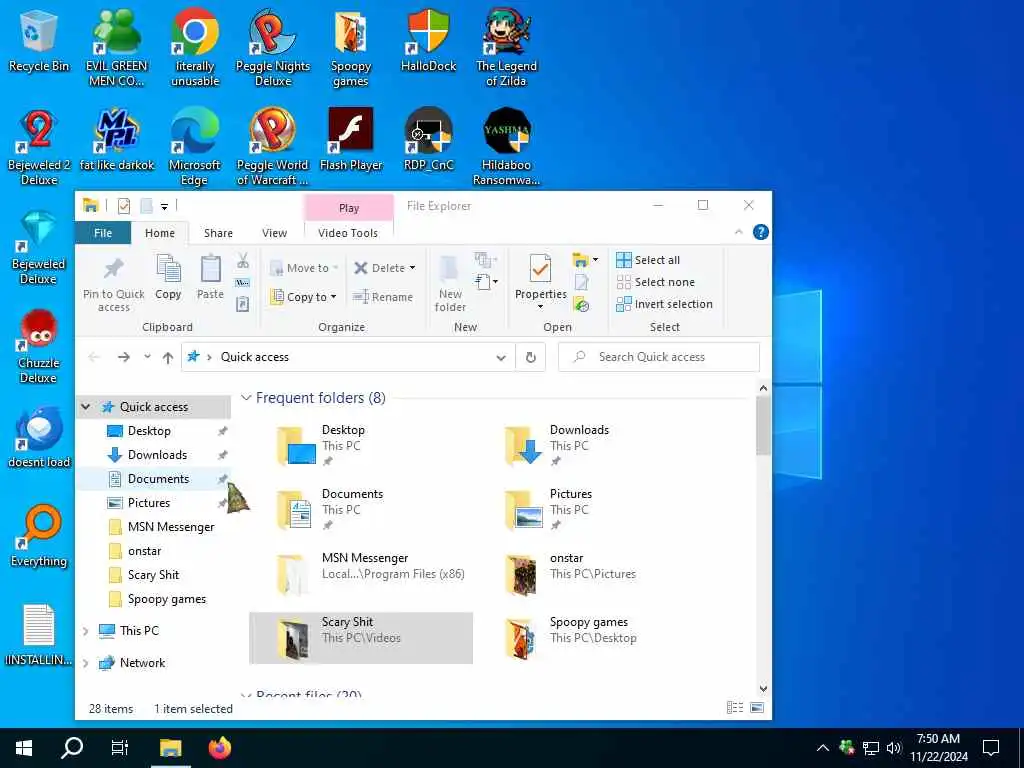Click the file list vertical scrollbar thumb
This screenshot has width=1024, height=768.
pyautogui.click(x=763, y=426)
